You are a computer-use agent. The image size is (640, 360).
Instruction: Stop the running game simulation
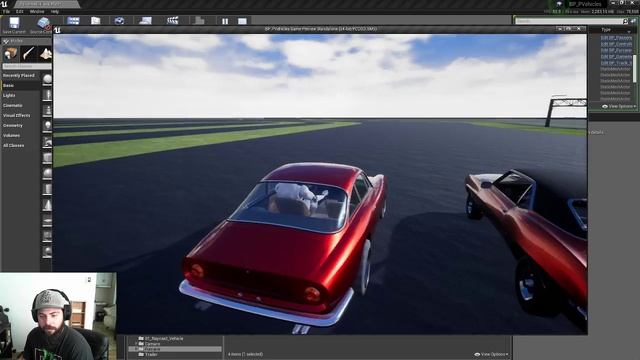pos(242,21)
